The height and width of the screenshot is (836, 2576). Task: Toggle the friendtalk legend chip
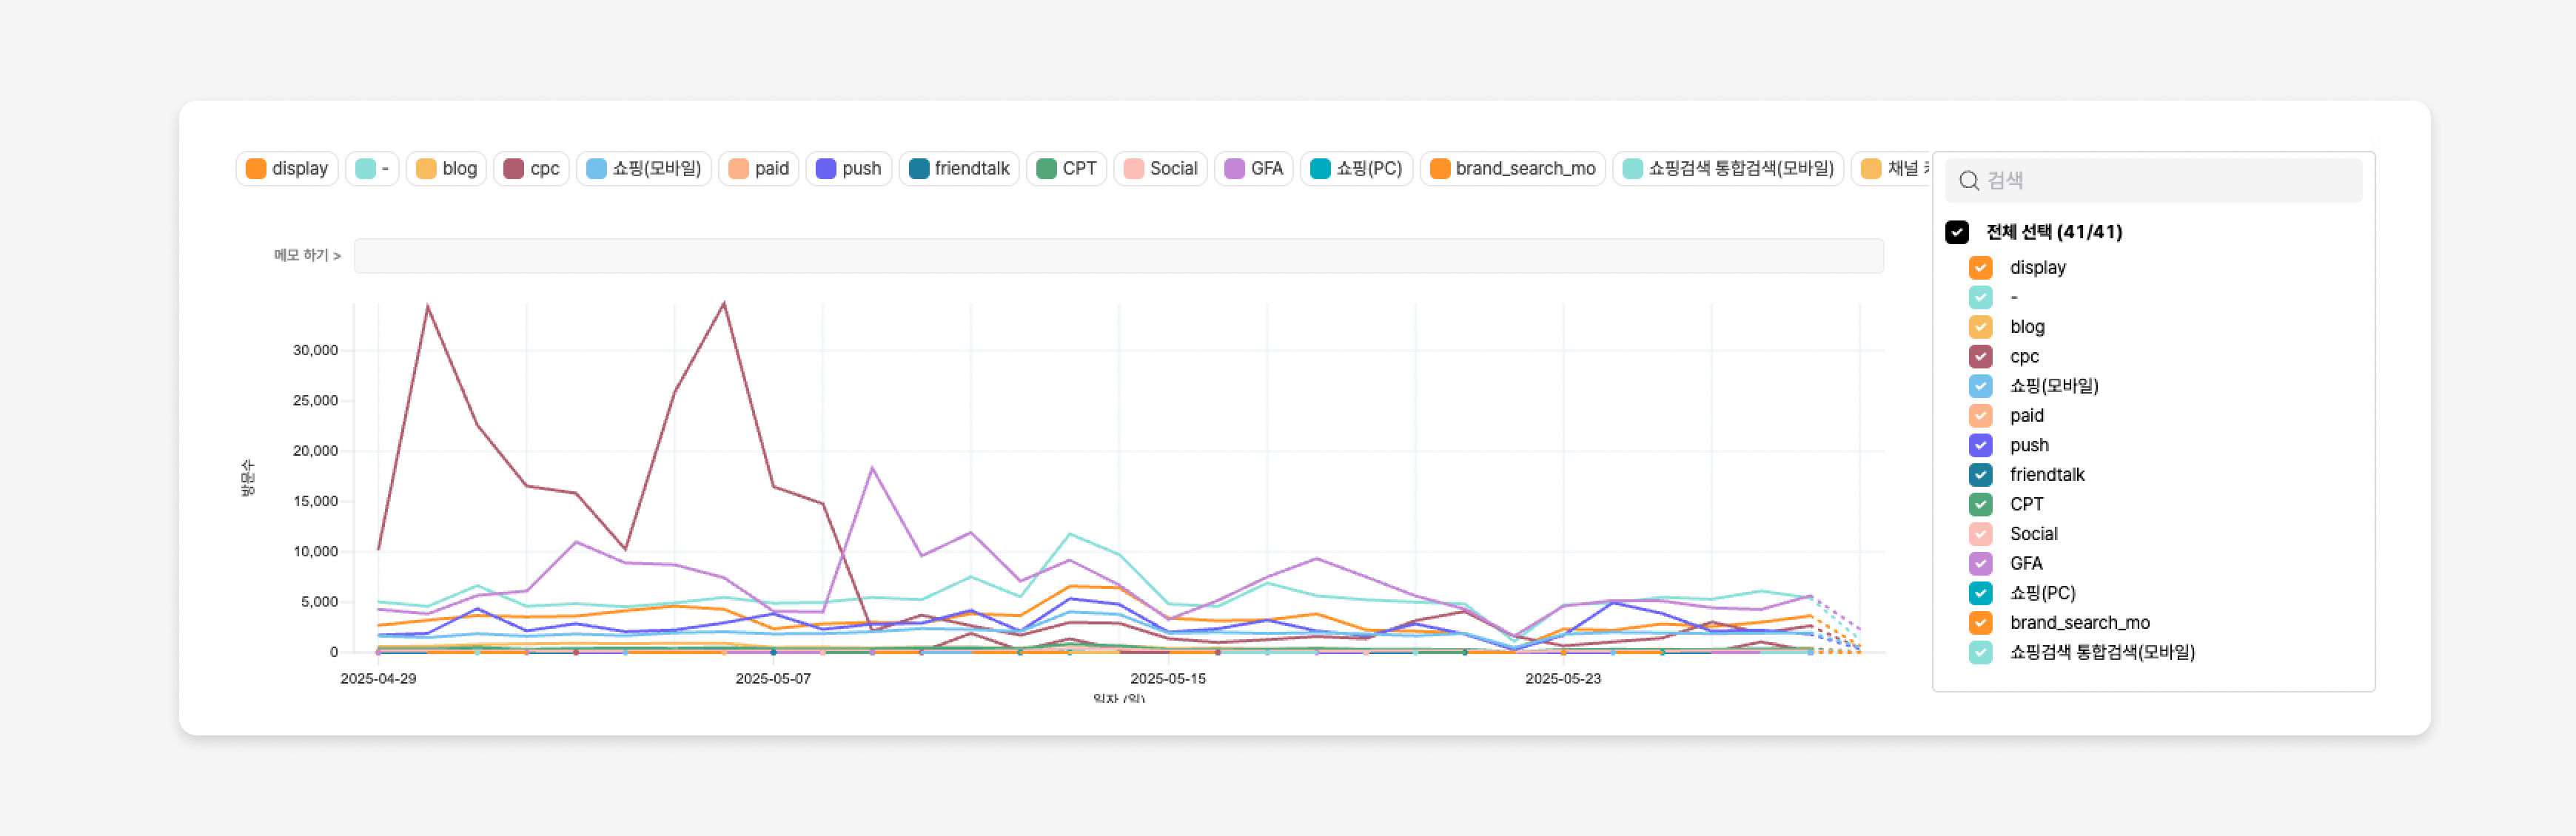pyautogui.click(x=958, y=168)
